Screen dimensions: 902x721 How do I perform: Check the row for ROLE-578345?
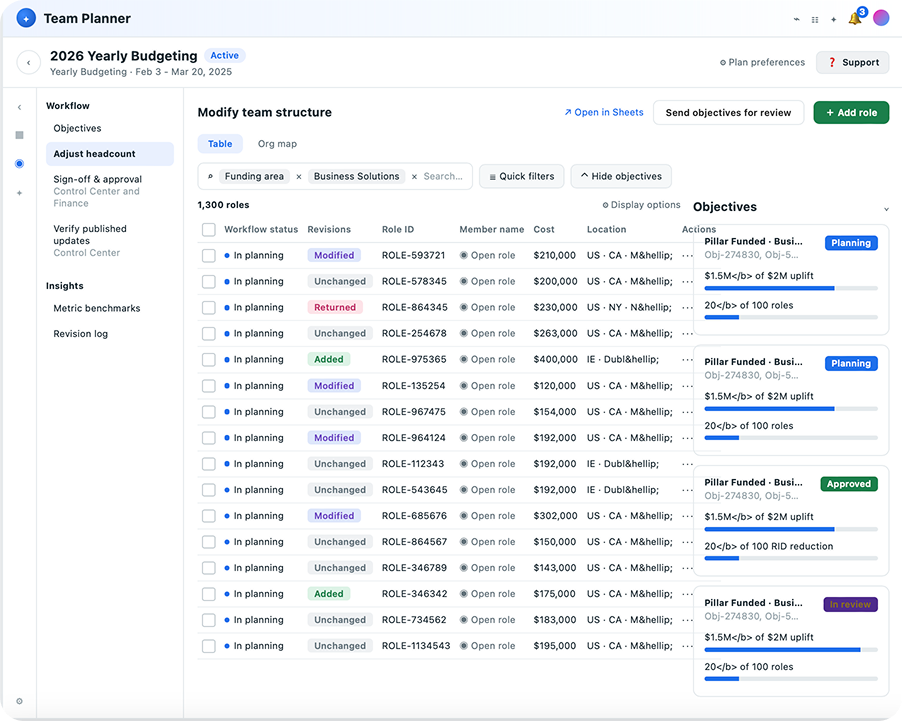[x=209, y=281]
